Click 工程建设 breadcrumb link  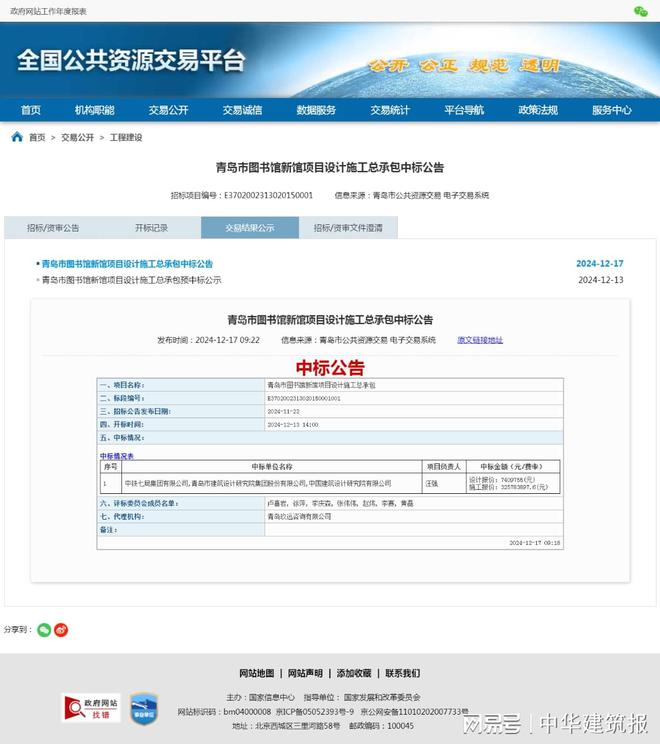pos(126,138)
